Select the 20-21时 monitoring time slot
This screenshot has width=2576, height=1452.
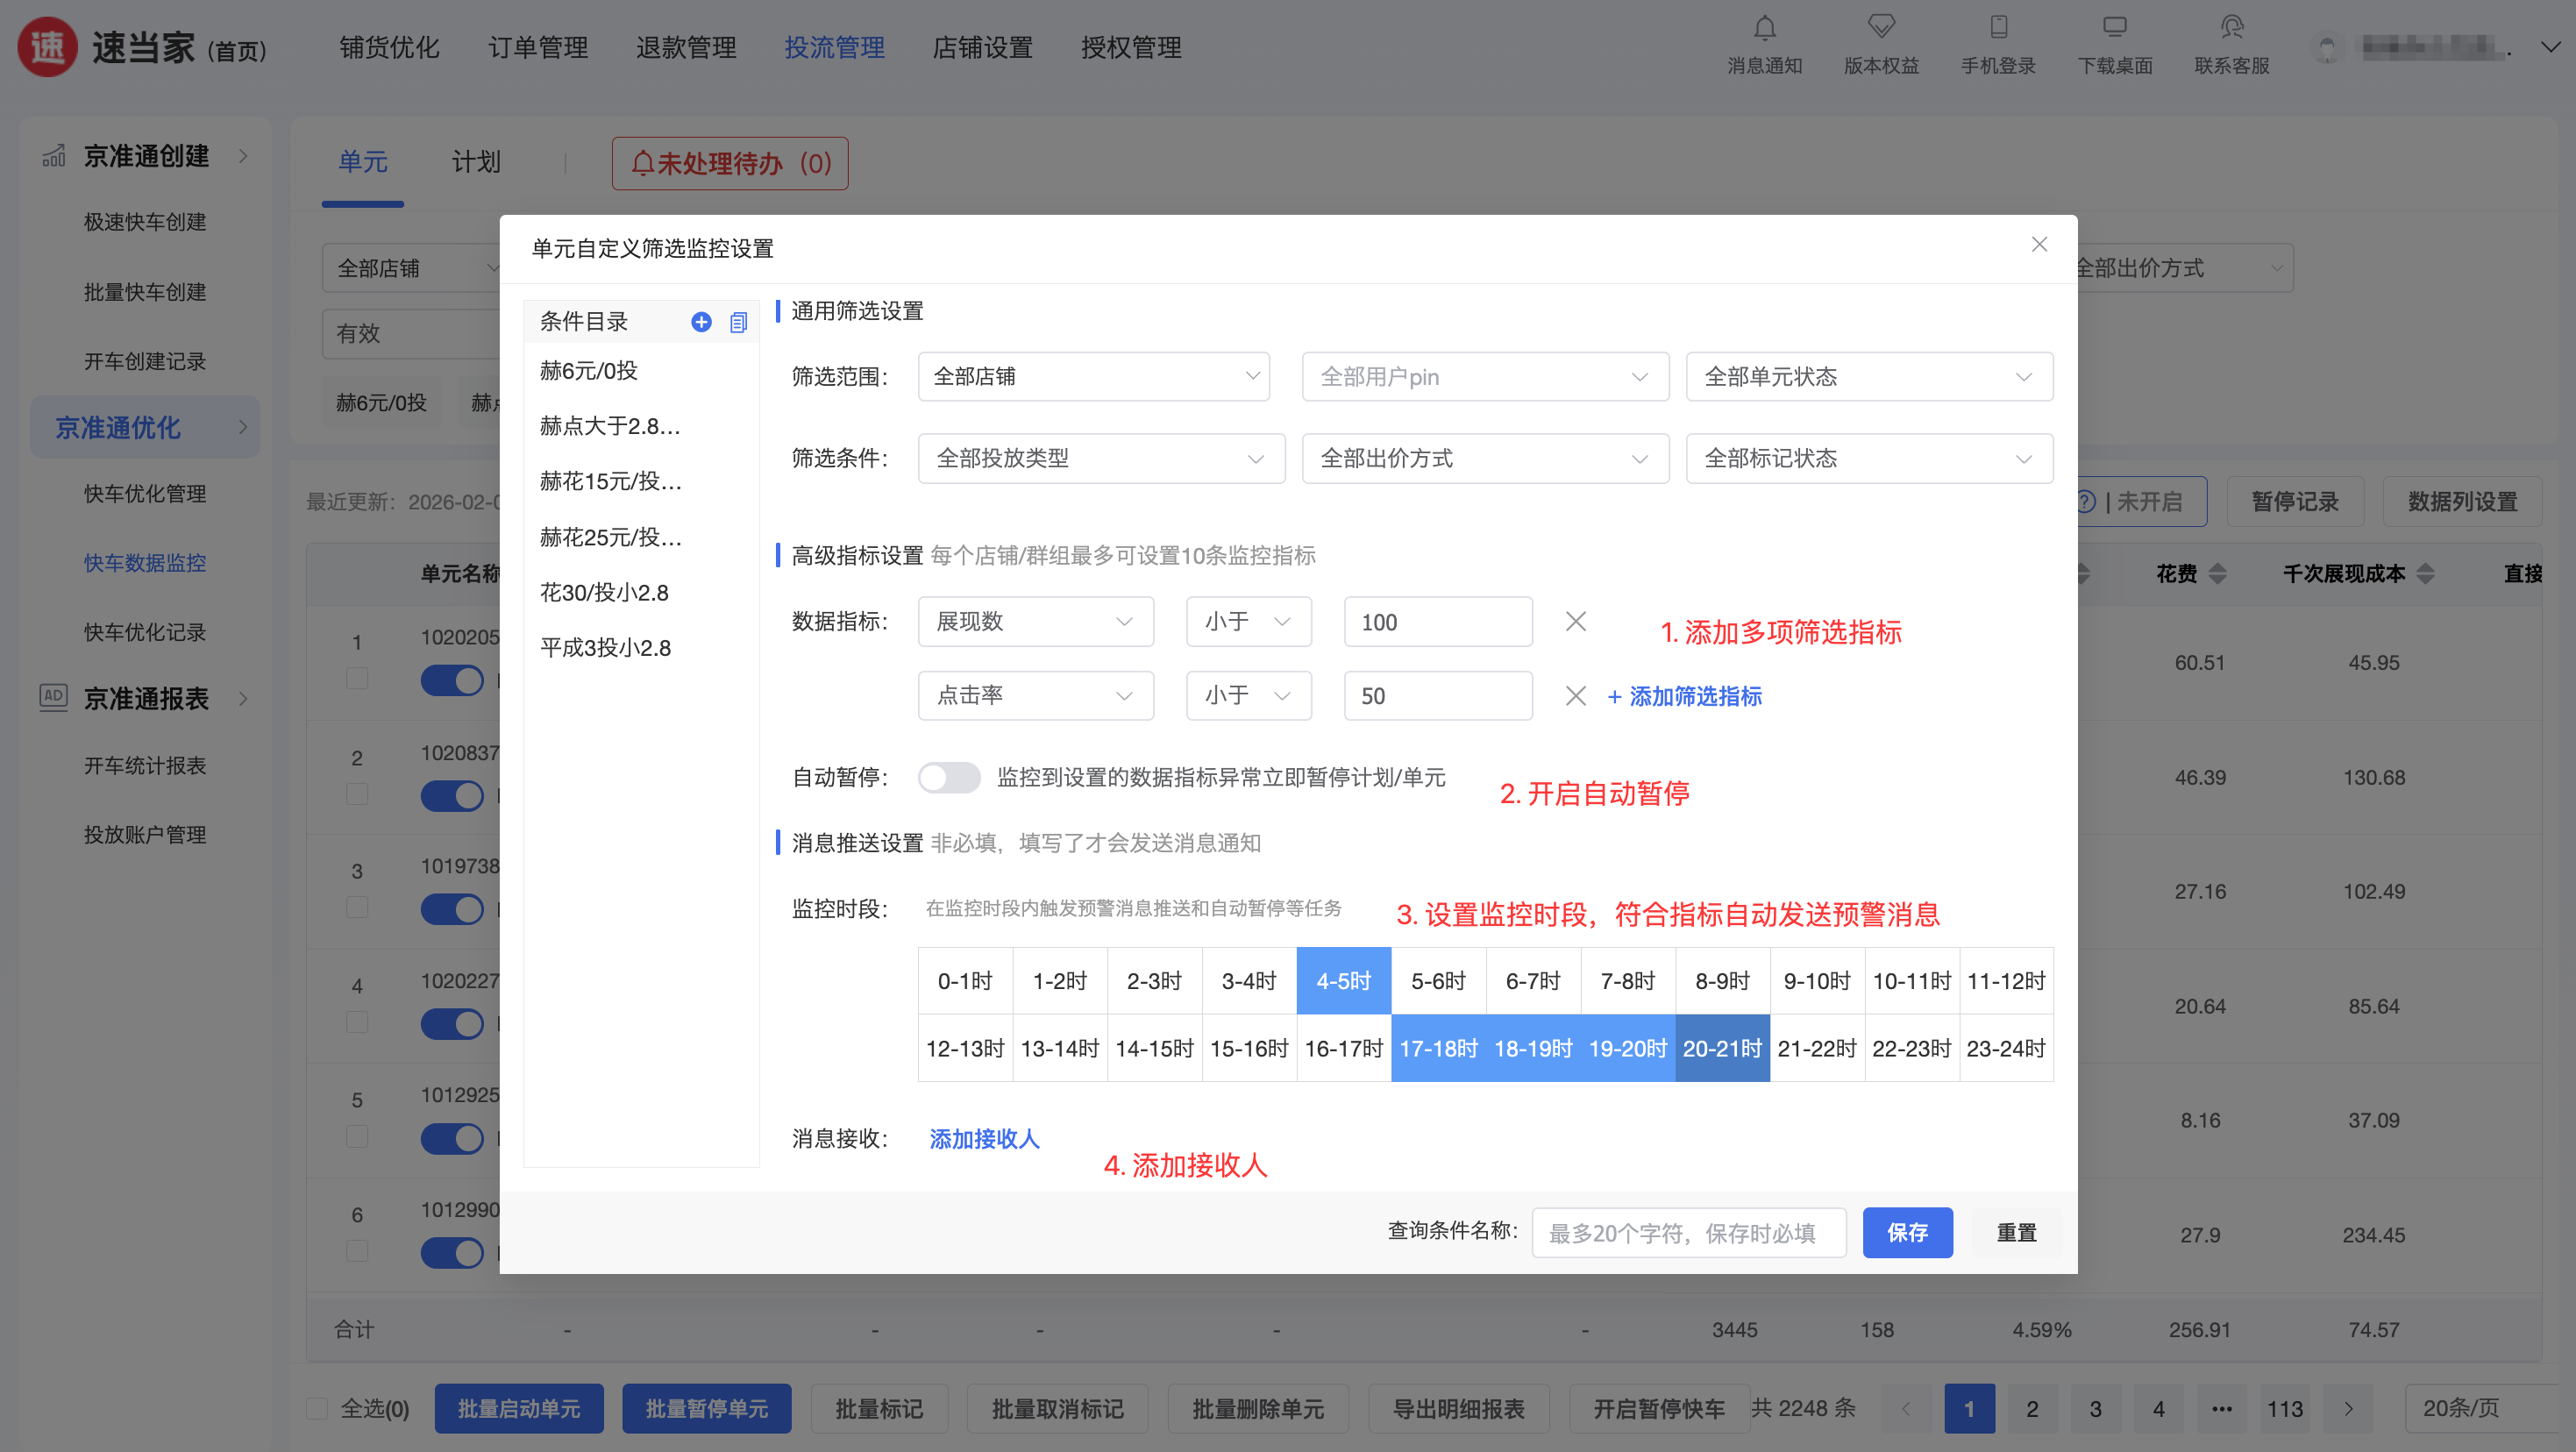pos(1721,1047)
